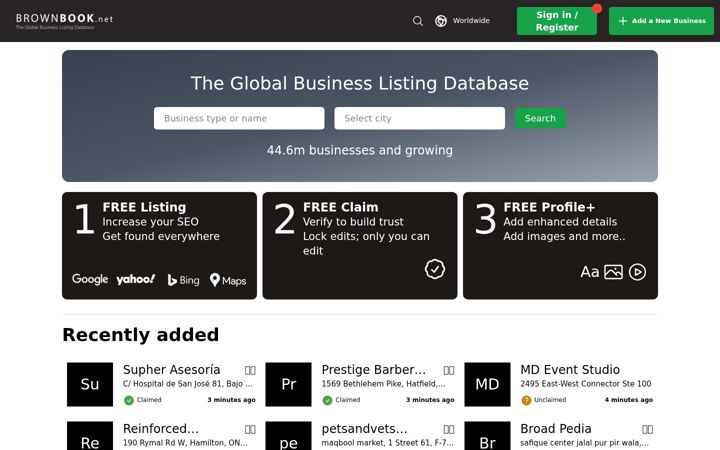The width and height of the screenshot is (720, 450).
Task: Click Add a New Business button
Action: click(661, 21)
